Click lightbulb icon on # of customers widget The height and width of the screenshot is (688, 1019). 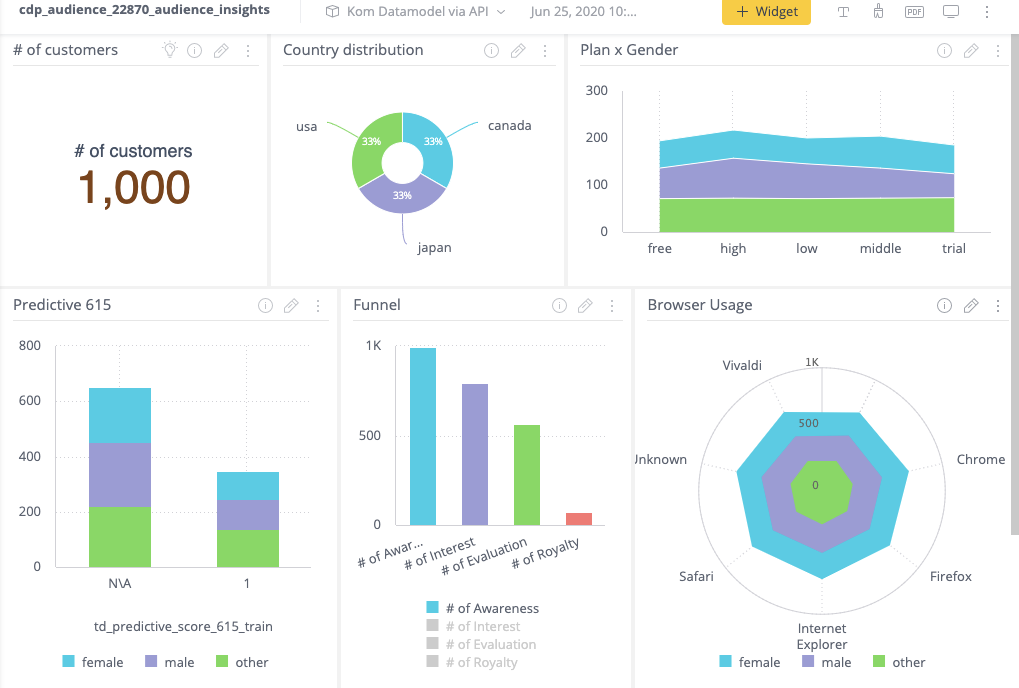tap(171, 50)
